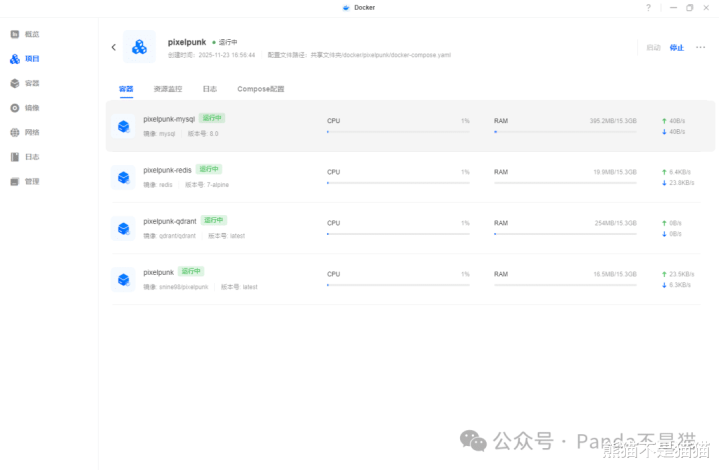The width and height of the screenshot is (719, 470).
Task: Click pixelpunk-redis 运行中 status badge
Action: [x=209, y=169]
